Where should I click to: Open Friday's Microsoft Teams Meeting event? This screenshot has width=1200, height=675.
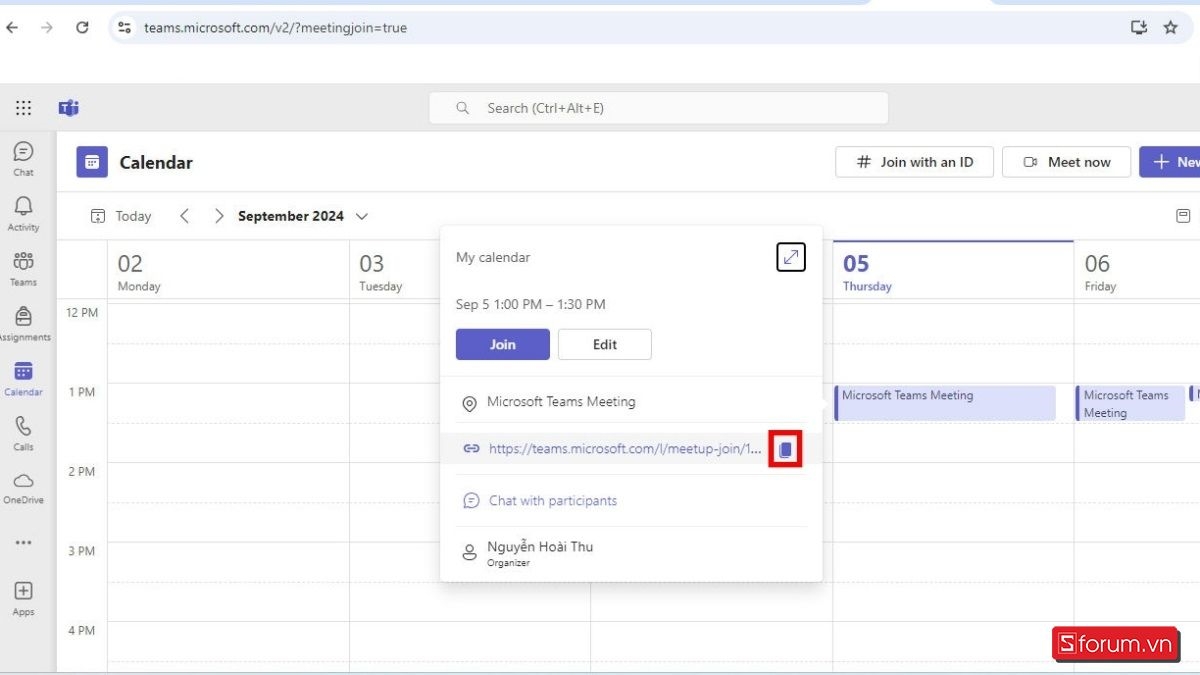coord(1130,403)
